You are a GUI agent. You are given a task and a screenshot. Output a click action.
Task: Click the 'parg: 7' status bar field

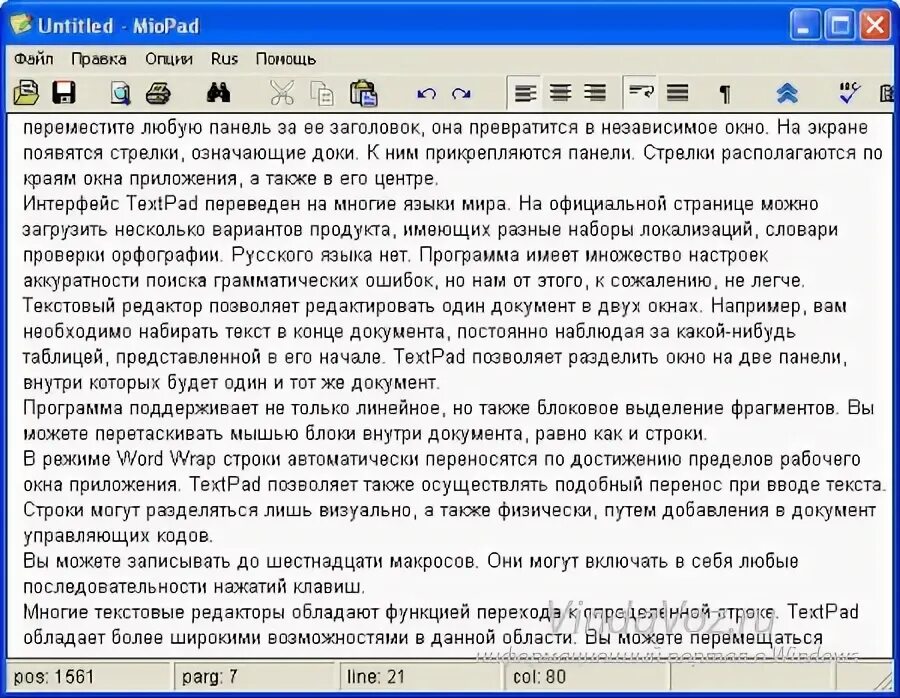click(254, 677)
